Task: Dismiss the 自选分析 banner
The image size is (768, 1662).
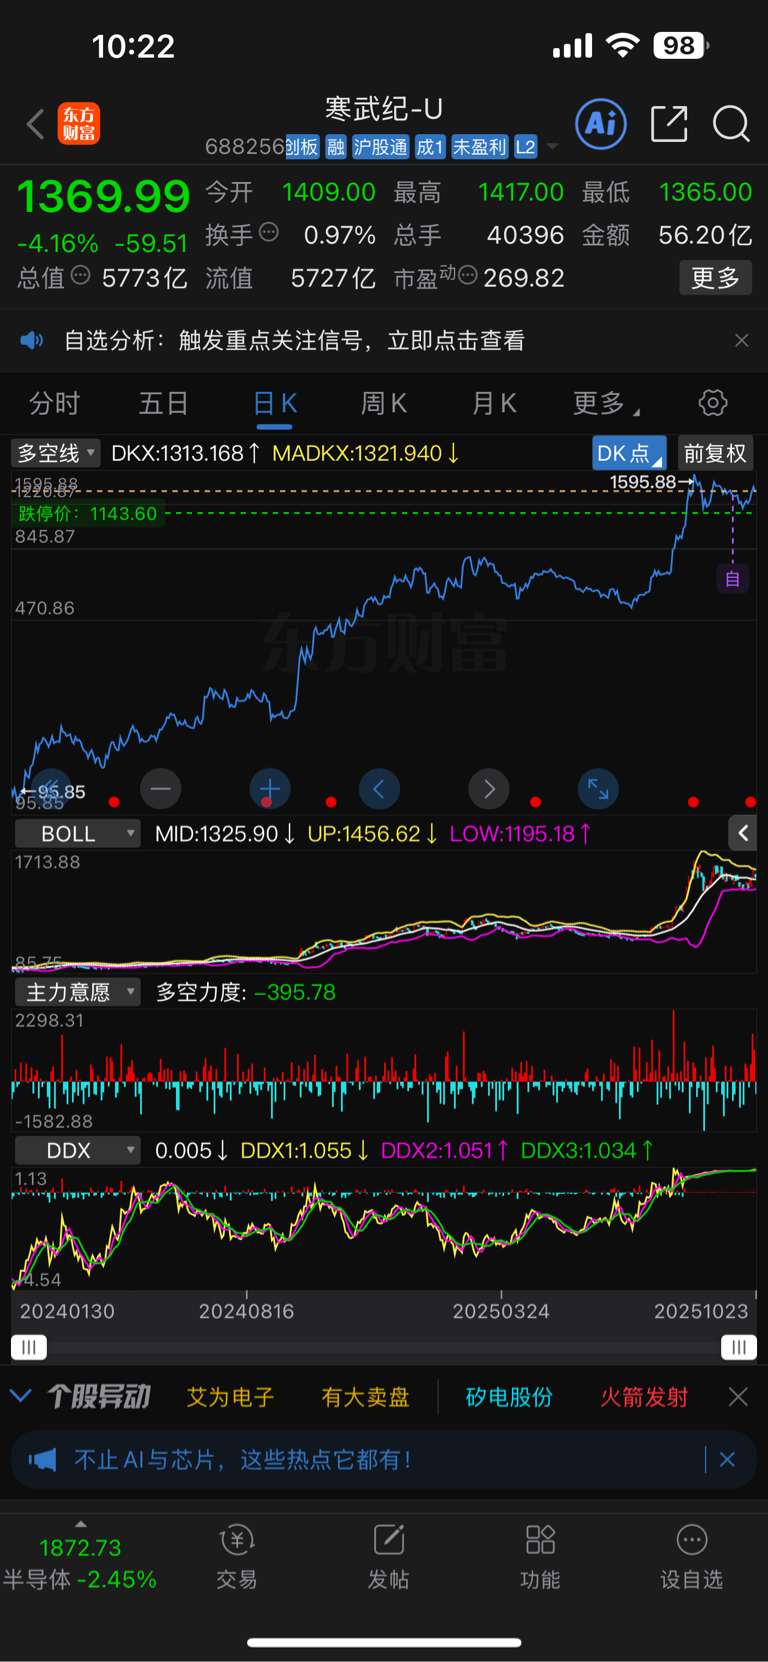Action: coord(741,340)
